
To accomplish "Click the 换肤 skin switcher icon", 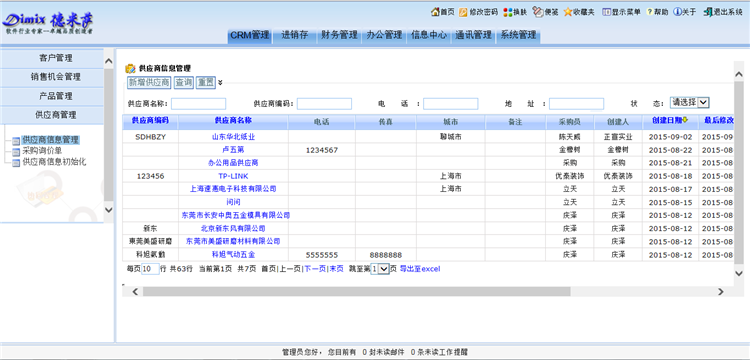I will click(507, 12).
